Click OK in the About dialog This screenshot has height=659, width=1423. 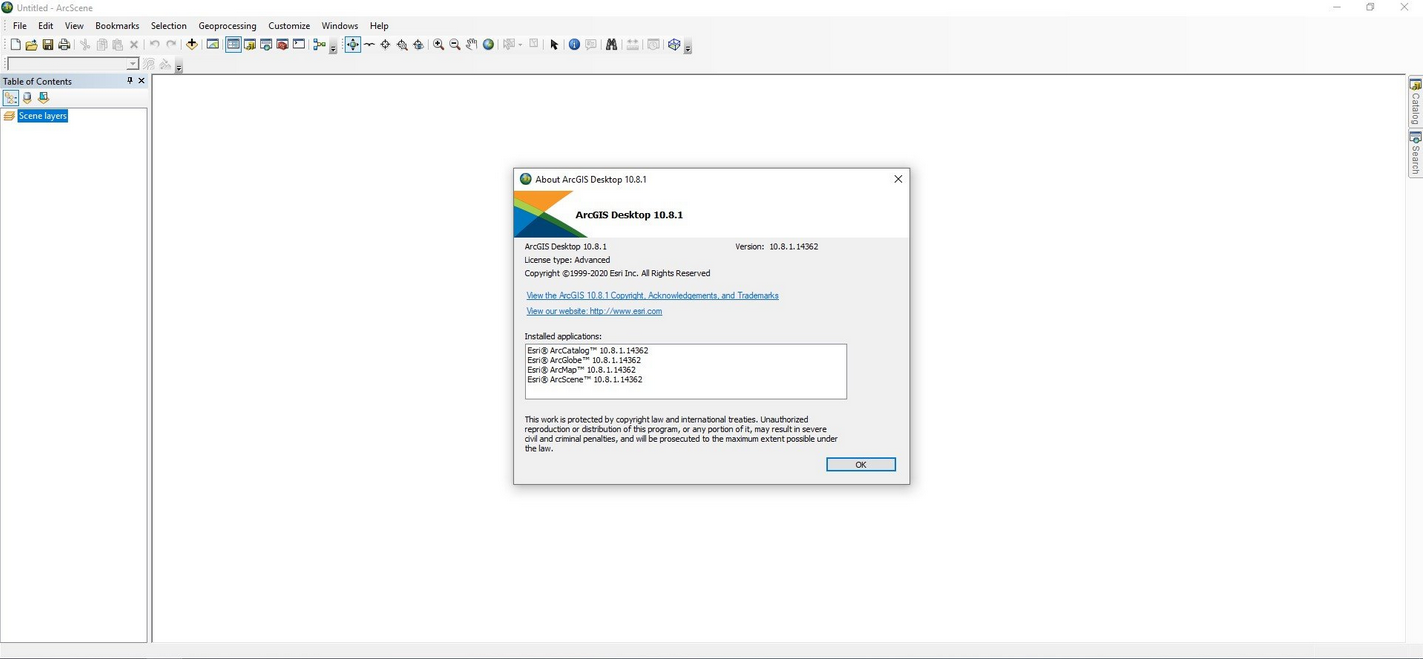pos(861,465)
